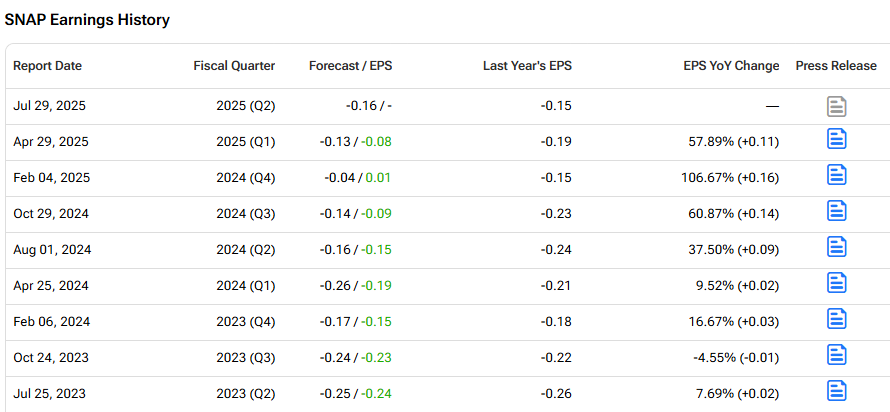
Task: Click the 2024 (Q4) fiscal quarter cell
Action: [x=246, y=178]
